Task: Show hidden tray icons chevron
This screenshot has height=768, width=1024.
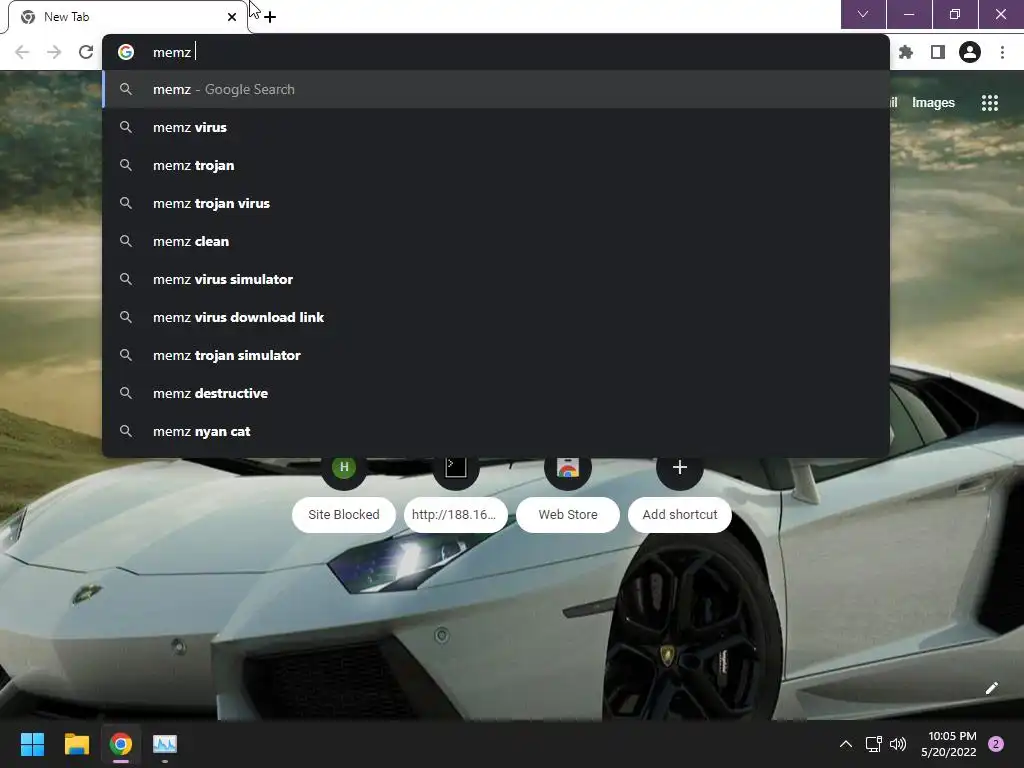Action: pyautogui.click(x=846, y=744)
